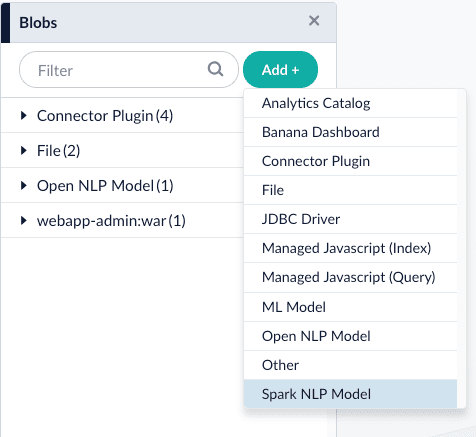Screen dimensions: 476x437
Task: Select Managed Javascript (Query) option
Action: [350, 278]
